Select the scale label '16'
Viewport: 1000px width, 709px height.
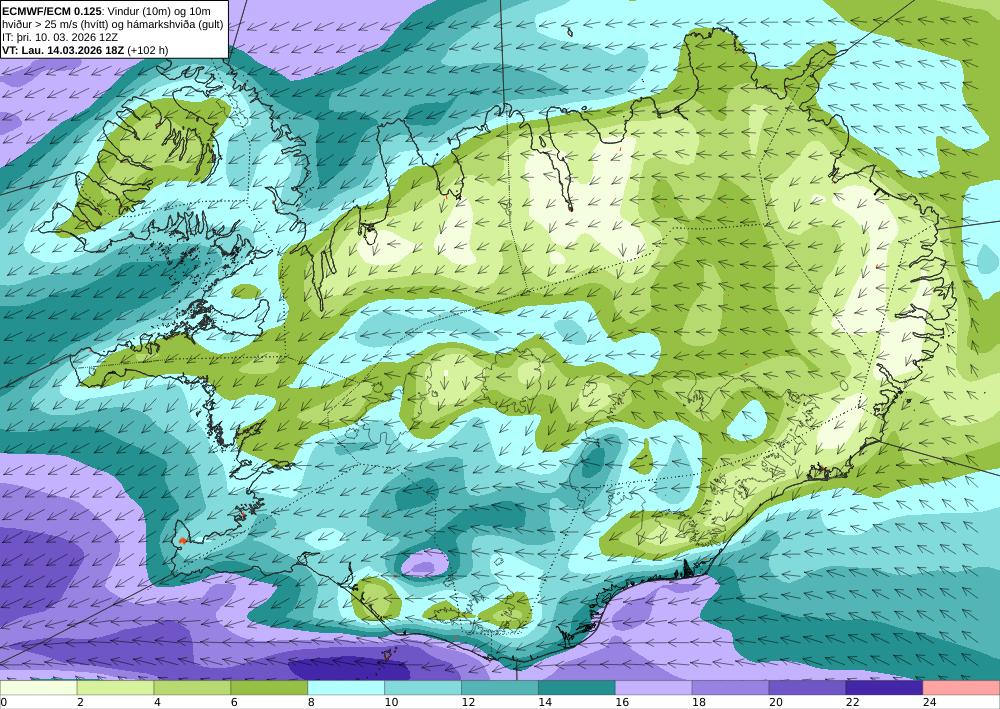622,702
